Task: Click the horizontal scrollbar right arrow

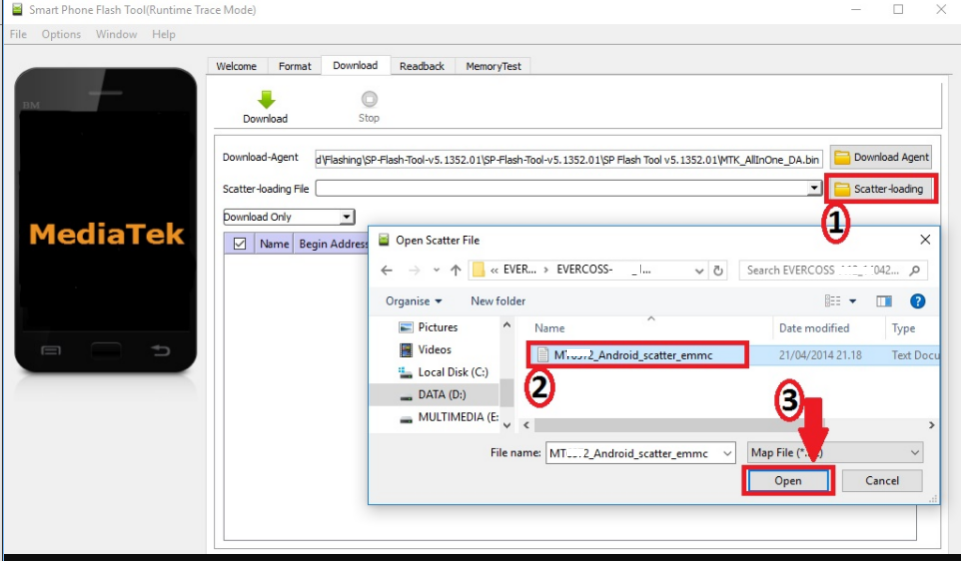Action: [932, 425]
